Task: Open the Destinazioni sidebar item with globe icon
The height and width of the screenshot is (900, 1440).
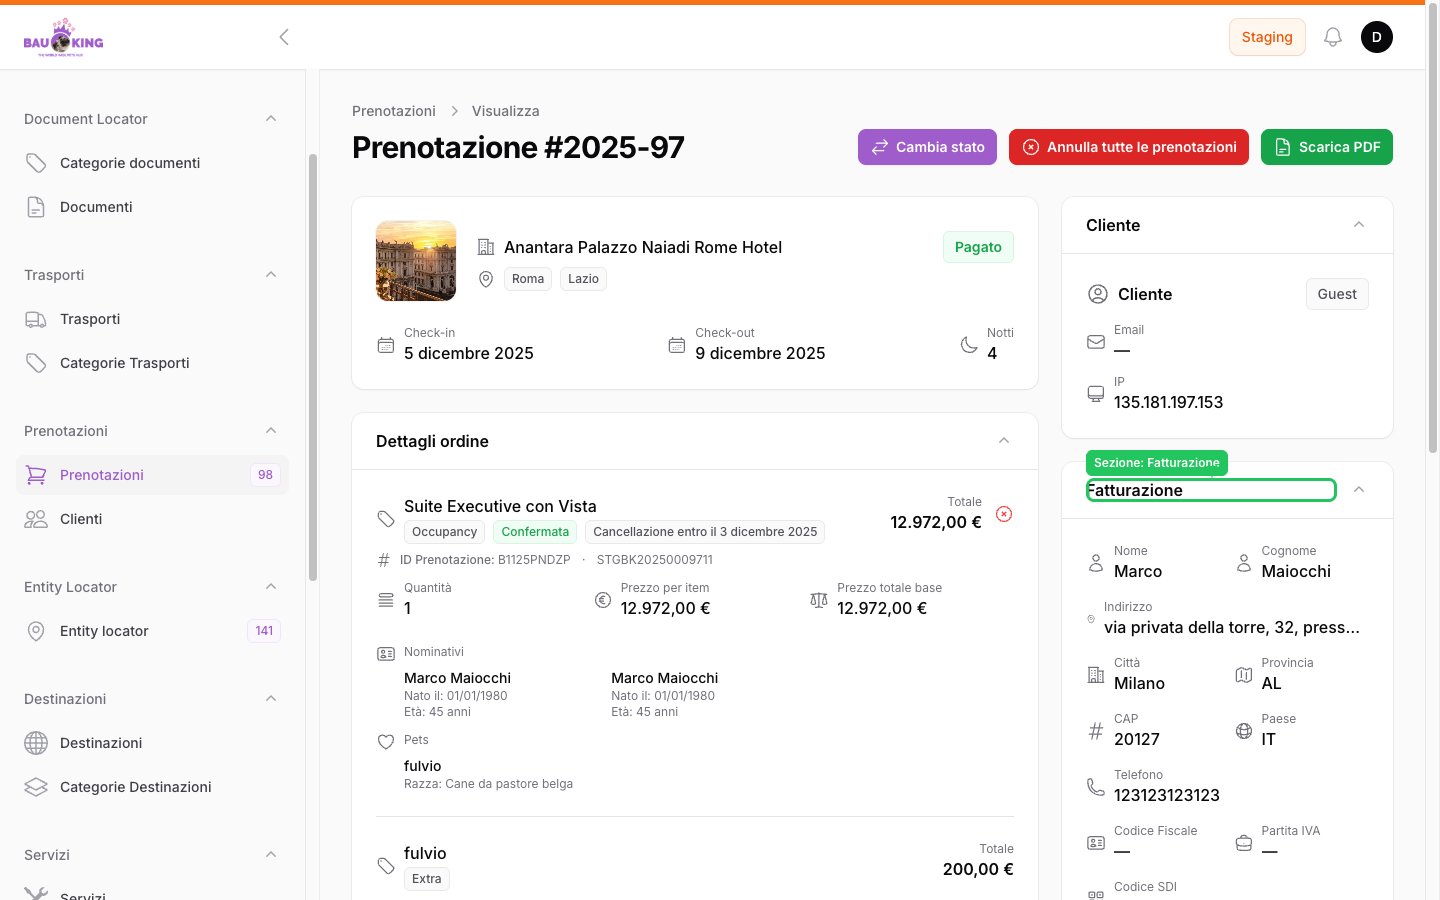Action: pyautogui.click(x=152, y=743)
